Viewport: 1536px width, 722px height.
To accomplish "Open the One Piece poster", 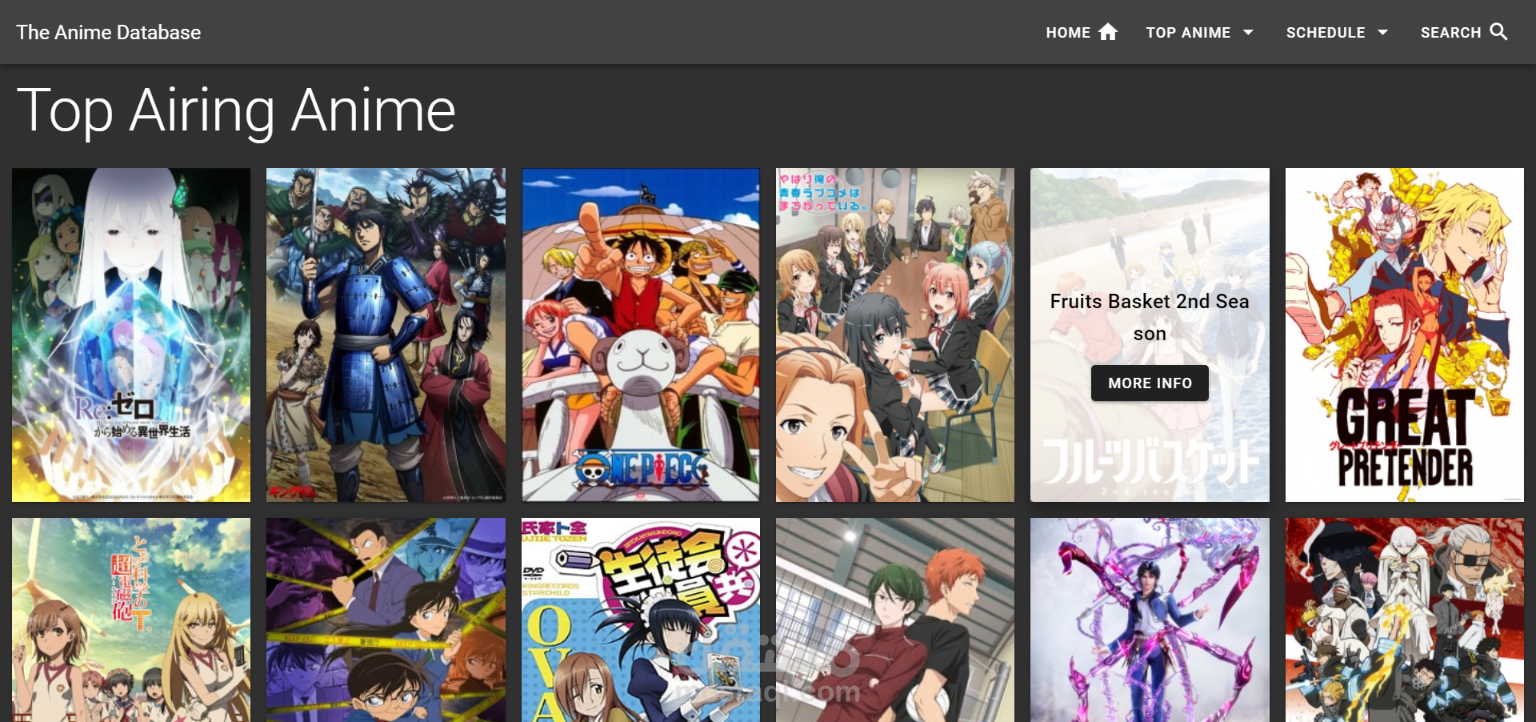I will click(641, 335).
